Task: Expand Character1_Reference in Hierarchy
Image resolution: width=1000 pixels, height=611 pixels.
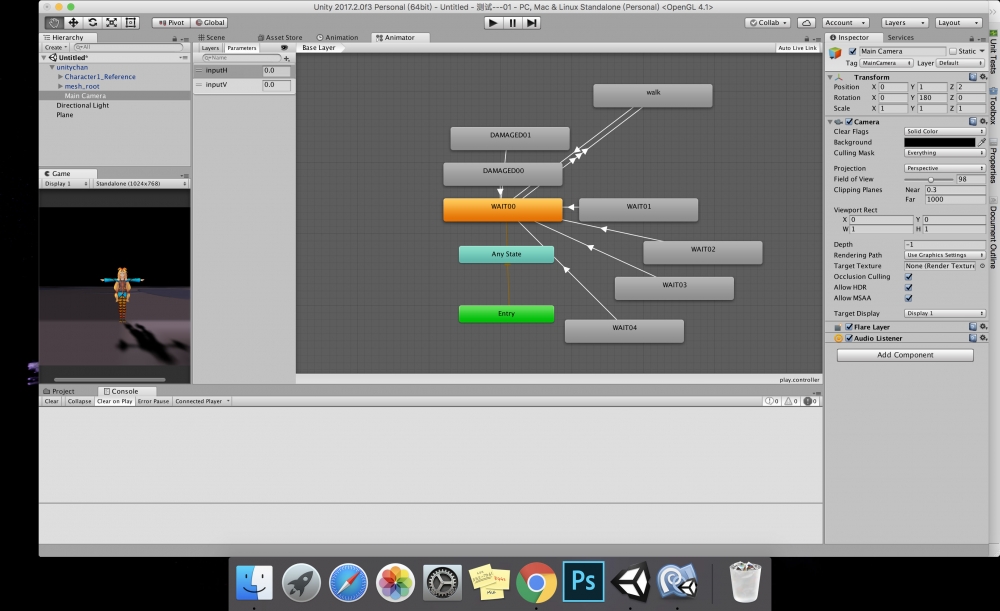Action: coord(60,77)
